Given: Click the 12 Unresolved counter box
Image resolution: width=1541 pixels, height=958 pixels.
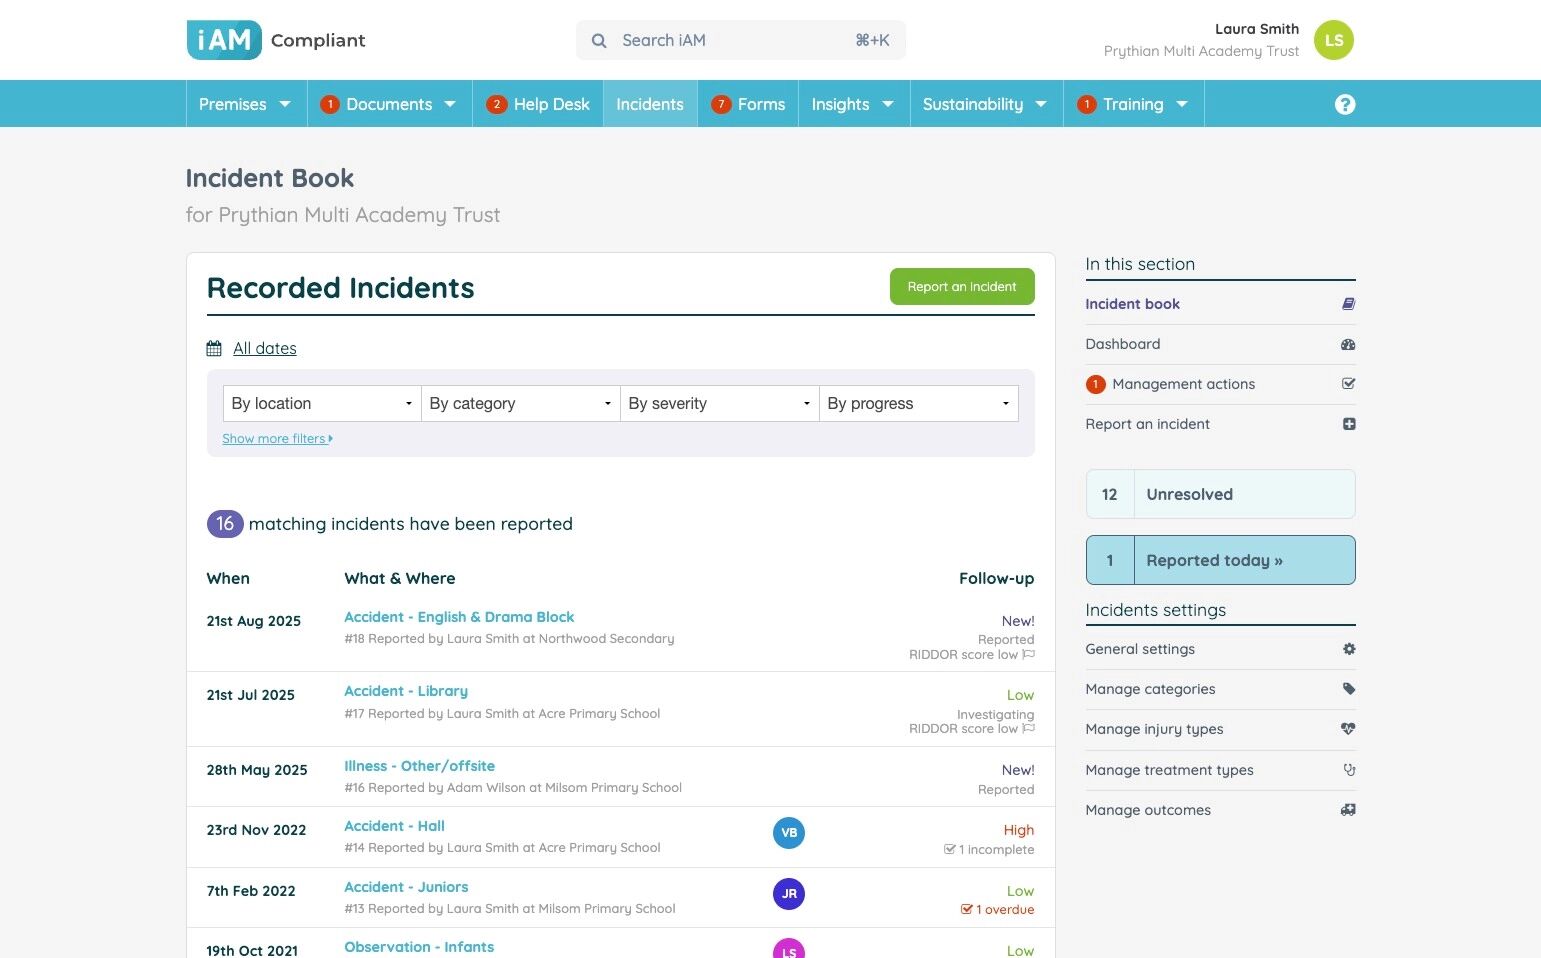Looking at the screenshot, I should (x=1220, y=494).
